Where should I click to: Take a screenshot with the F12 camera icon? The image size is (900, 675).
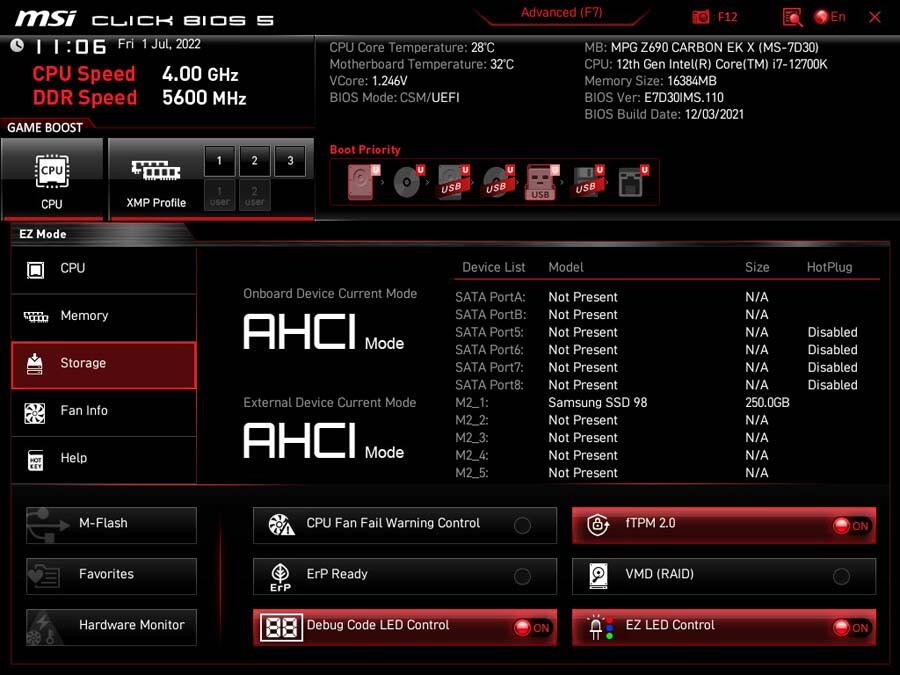(702, 17)
